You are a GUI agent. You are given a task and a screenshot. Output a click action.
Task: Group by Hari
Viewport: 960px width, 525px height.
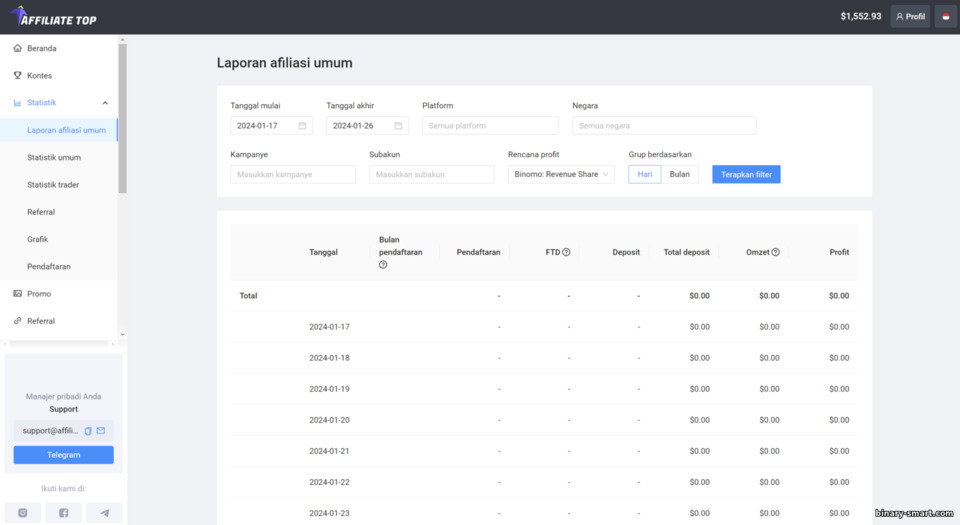click(645, 174)
